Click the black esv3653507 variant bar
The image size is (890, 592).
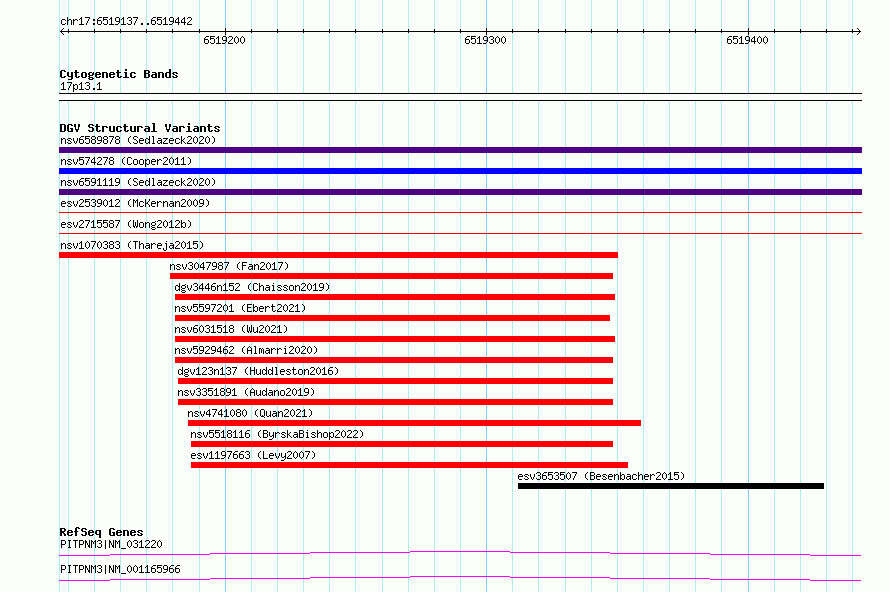click(x=671, y=486)
